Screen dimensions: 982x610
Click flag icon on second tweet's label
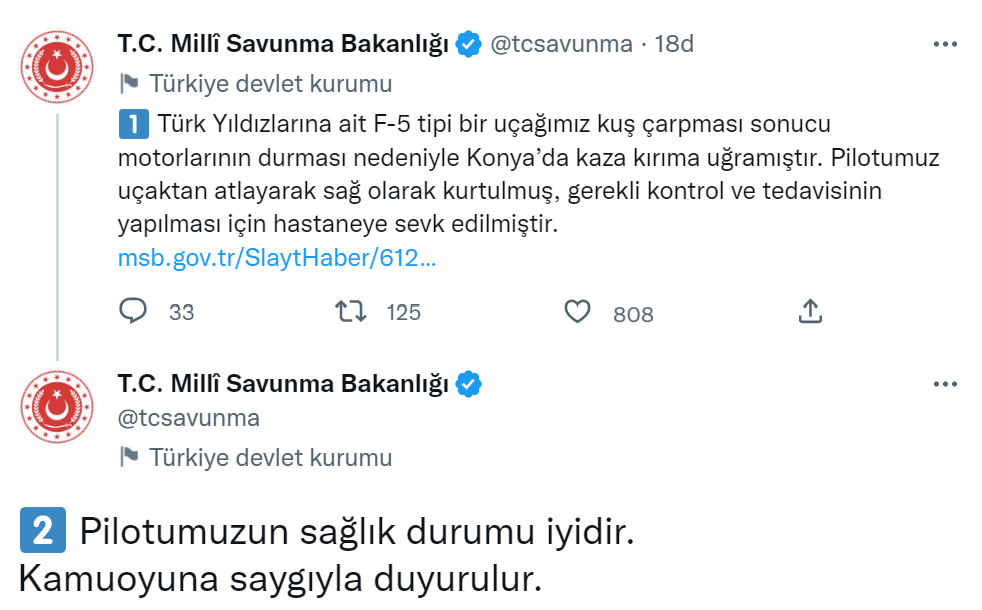[x=129, y=457]
